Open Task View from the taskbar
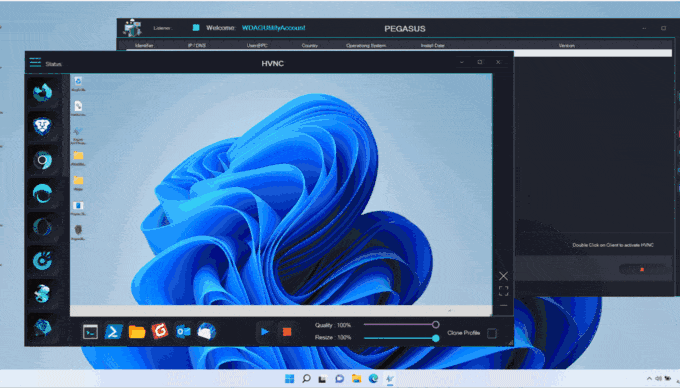The width and height of the screenshot is (680, 388). tap(323, 378)
